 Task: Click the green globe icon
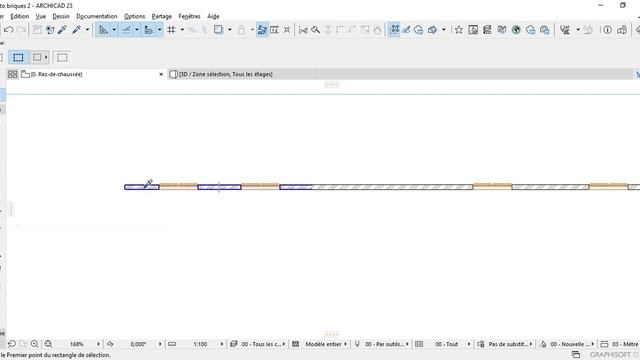point(516,30)
